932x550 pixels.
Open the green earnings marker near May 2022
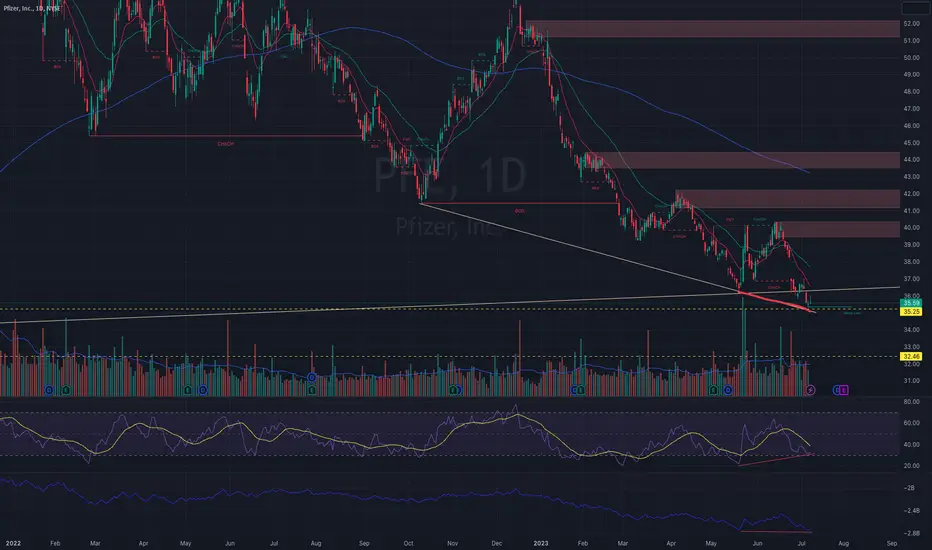pyautogui.click(x=188, y=390)
